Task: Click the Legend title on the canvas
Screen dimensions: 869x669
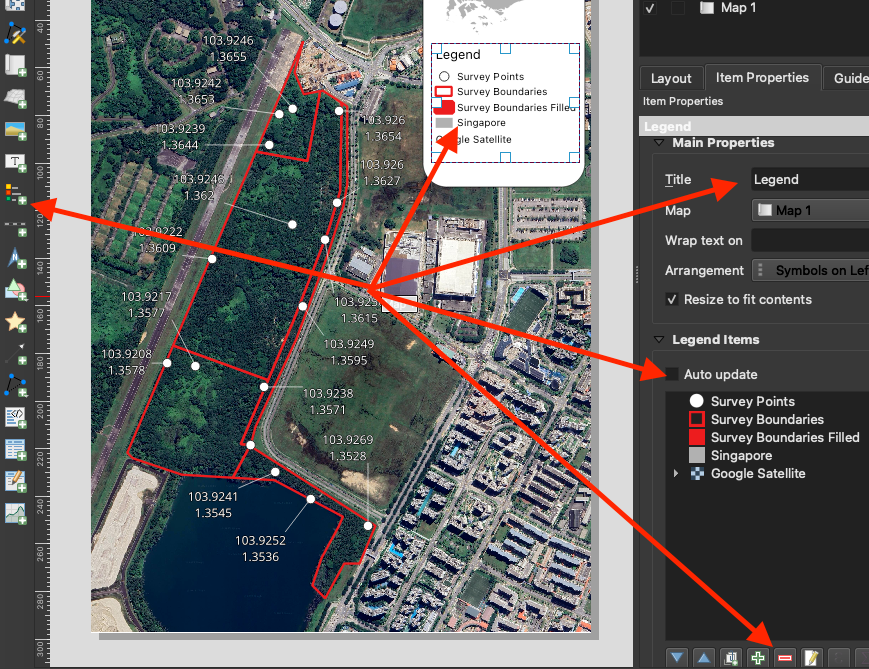Action: (458, 54)
